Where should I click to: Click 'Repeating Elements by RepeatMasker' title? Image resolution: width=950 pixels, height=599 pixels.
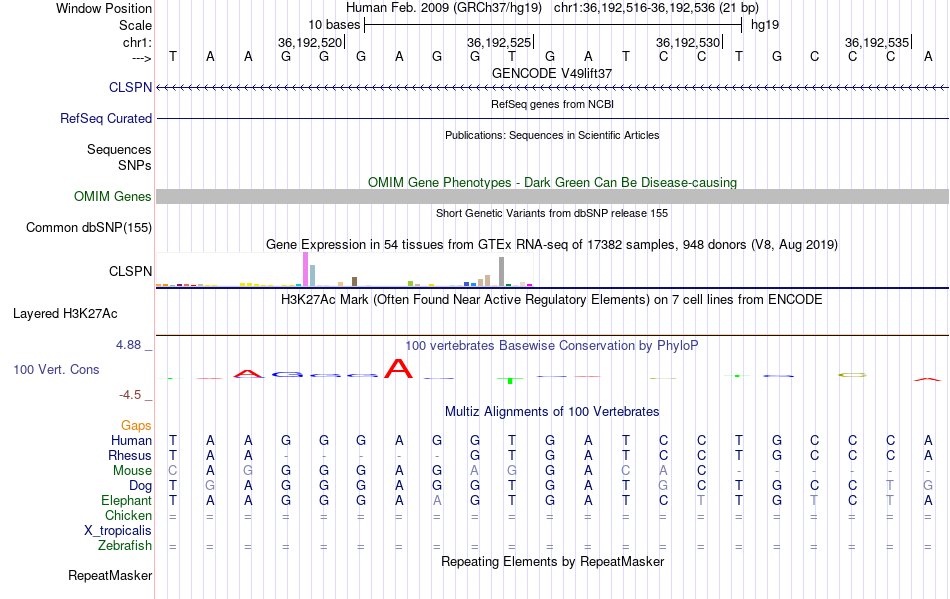(x=552, y=561)
